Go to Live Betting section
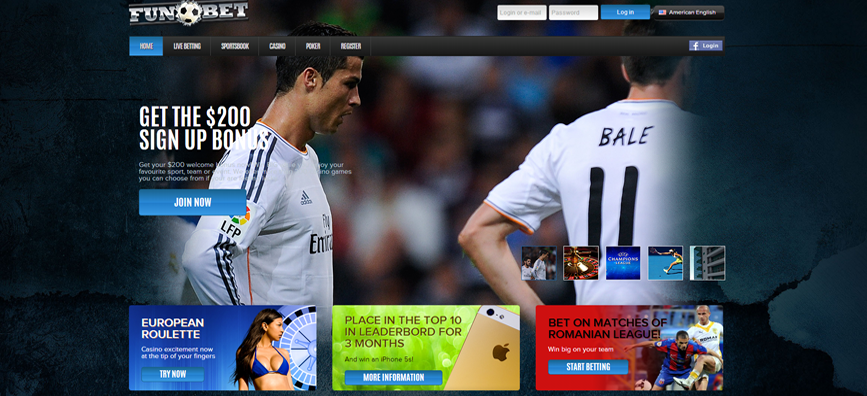Image resolution: width=867 pixels, height=396 pixels. [x=187, y=46]
